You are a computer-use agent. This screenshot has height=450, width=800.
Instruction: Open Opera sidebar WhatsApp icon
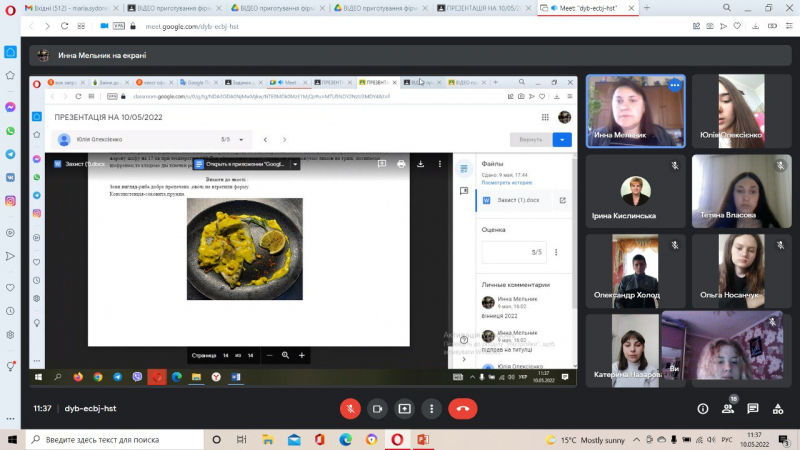tap(10, 131)
